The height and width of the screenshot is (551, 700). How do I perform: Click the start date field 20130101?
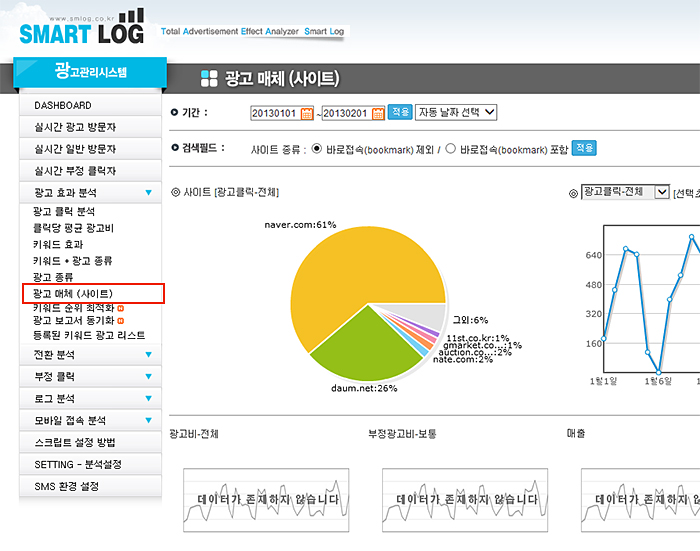[x=275, y=113]
